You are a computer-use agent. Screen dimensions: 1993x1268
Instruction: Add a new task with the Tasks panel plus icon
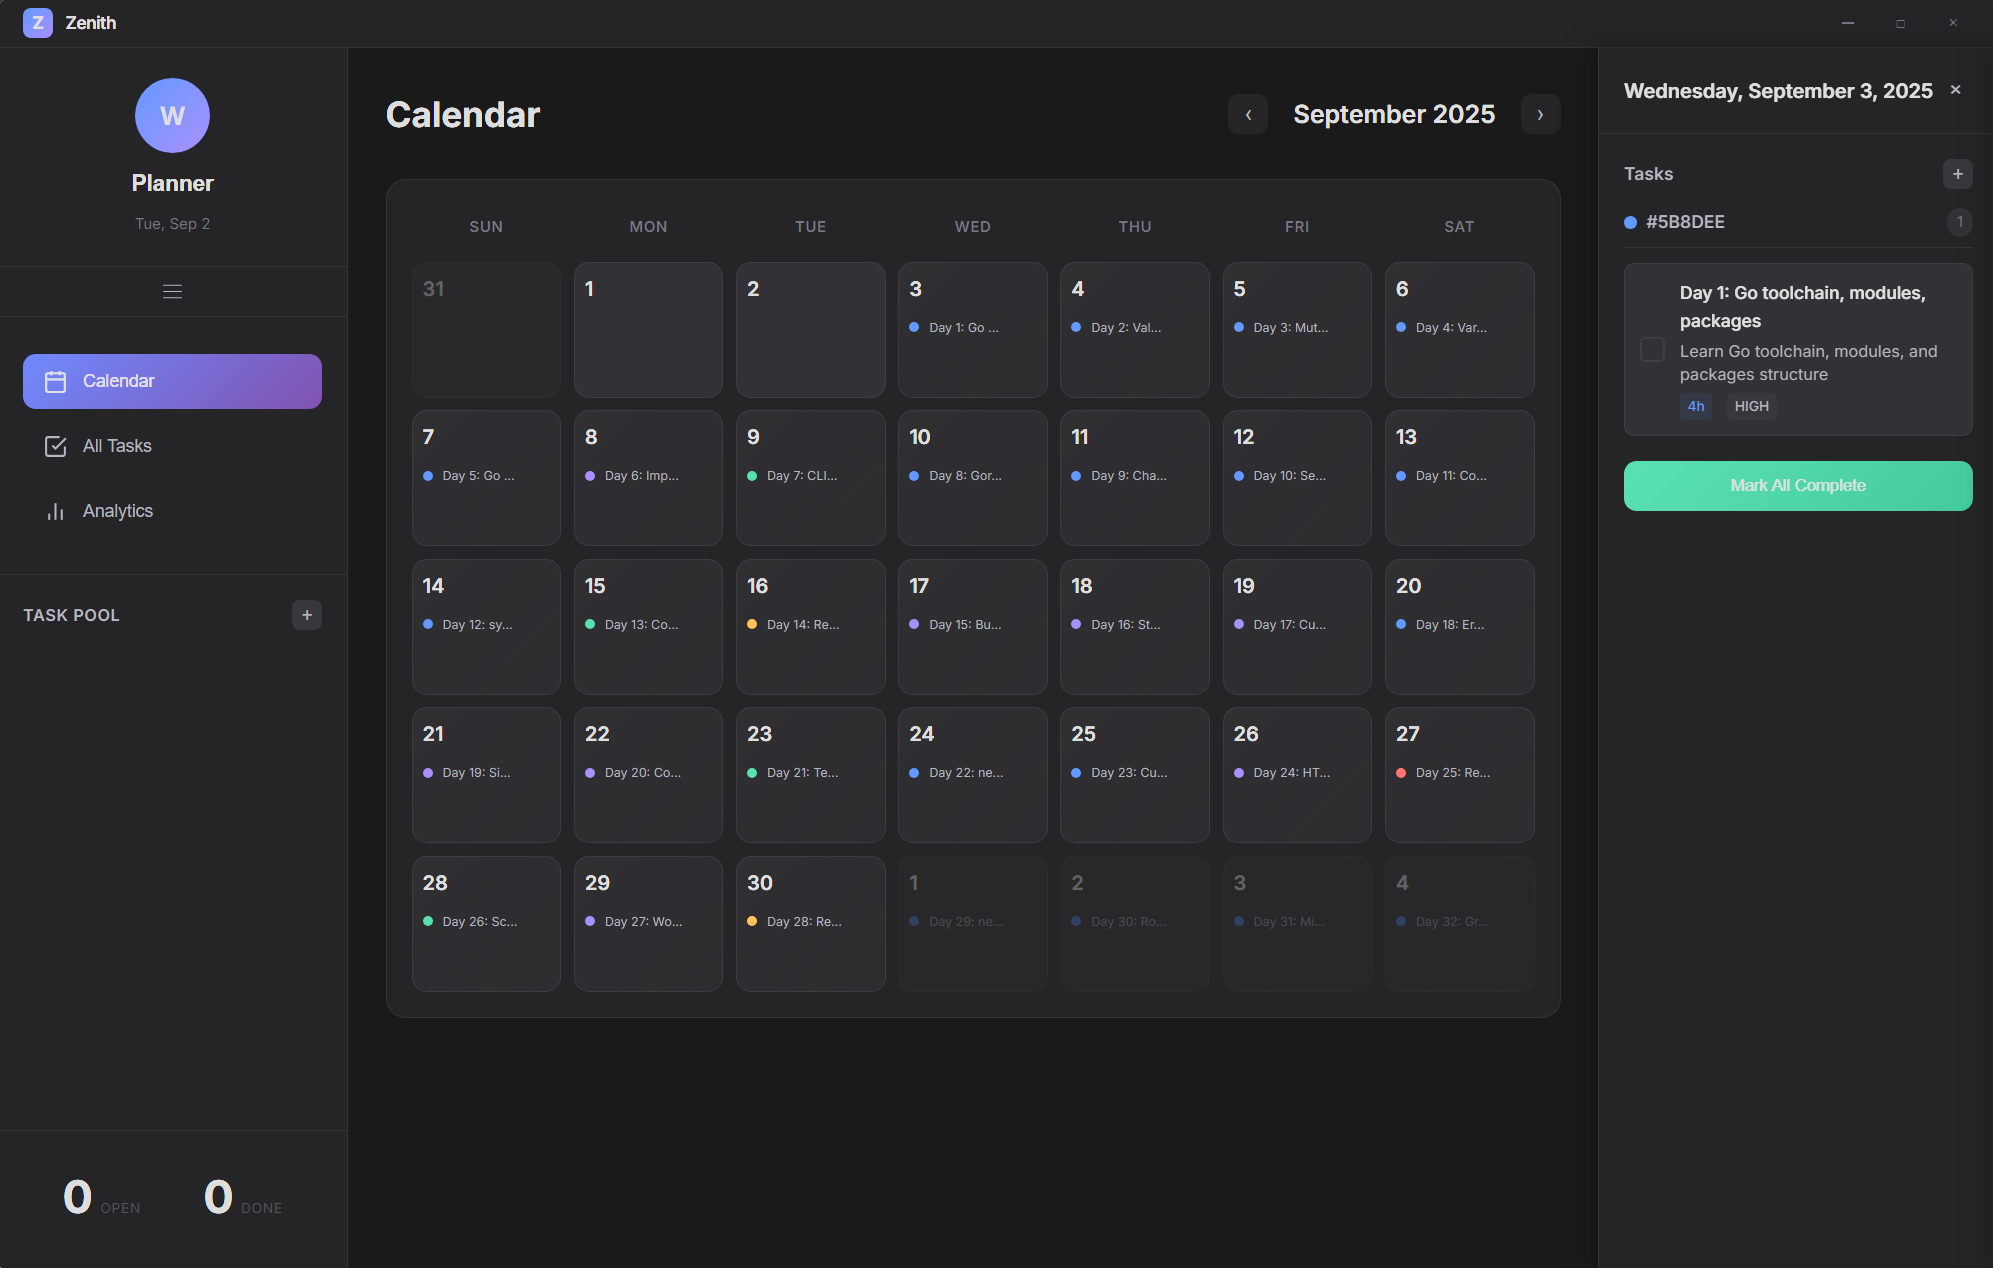tap(1957, 173)
